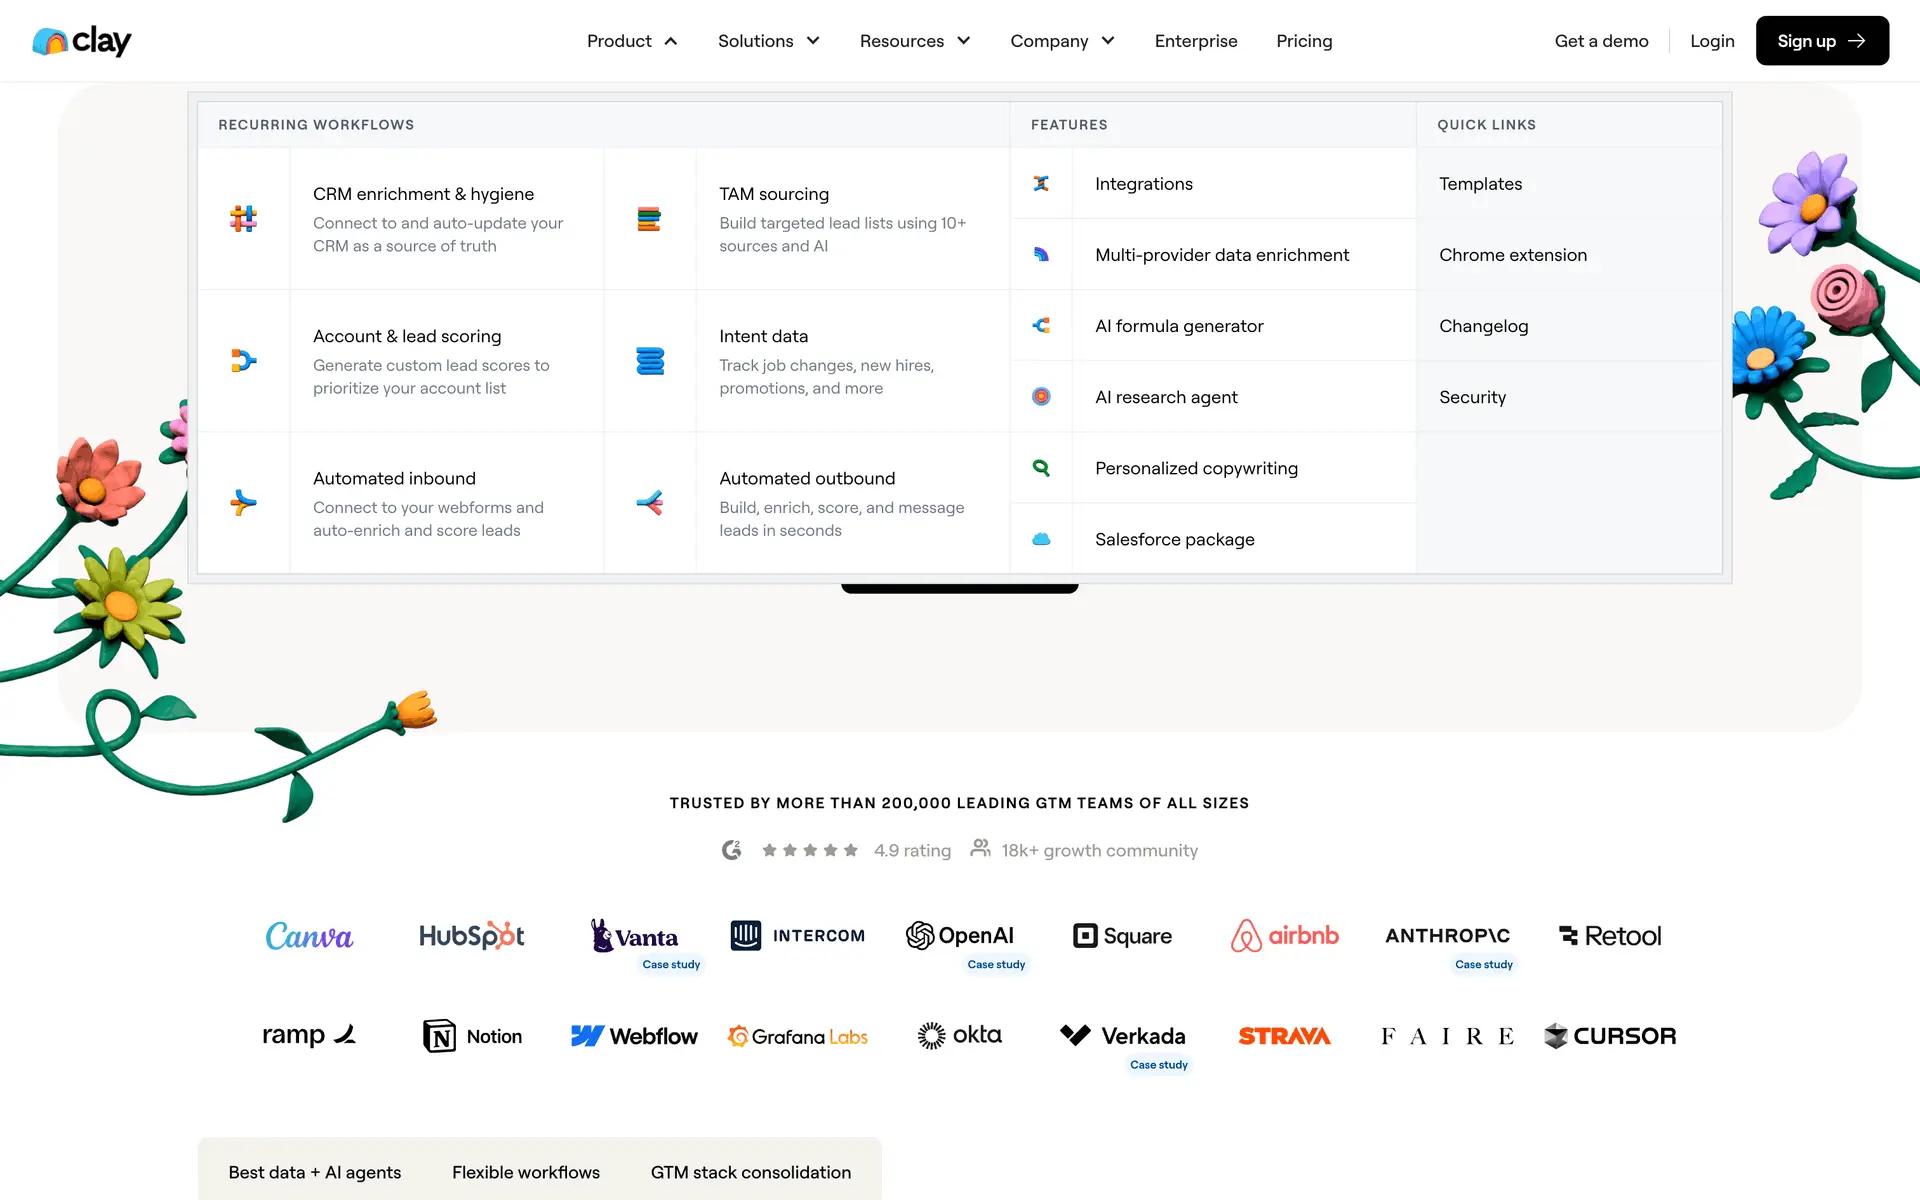Click the CRM enrichment & hygiene icon
1920x1200 pixels.
[243, 219]
